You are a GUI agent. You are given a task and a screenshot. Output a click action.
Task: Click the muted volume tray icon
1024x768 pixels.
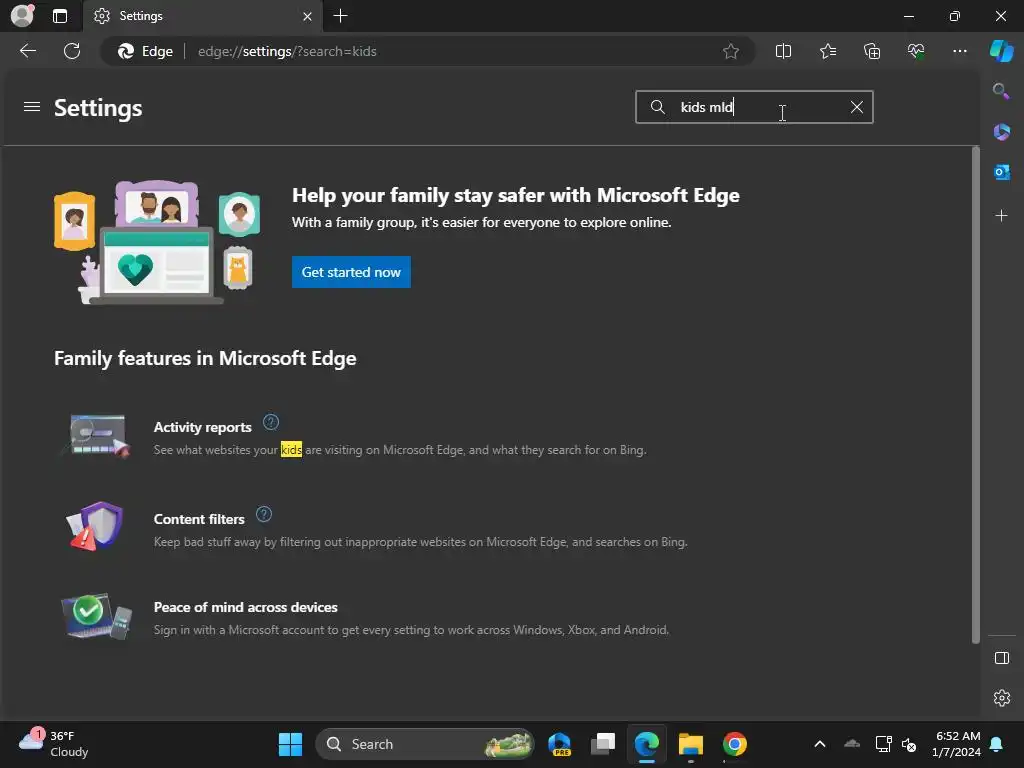pos(908,744)
